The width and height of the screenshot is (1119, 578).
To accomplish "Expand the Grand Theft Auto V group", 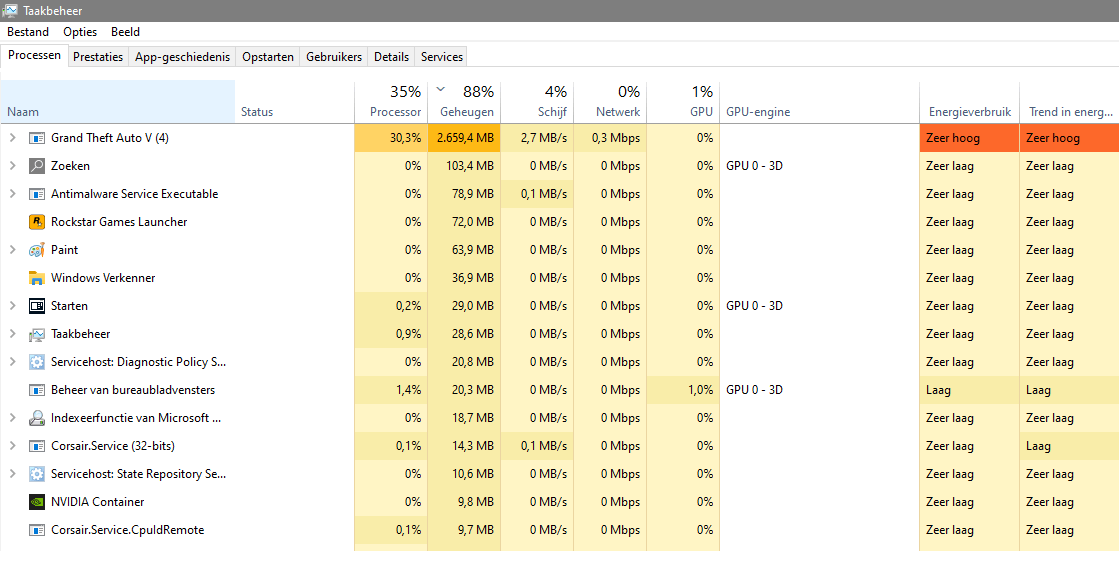I will (13, 138).
